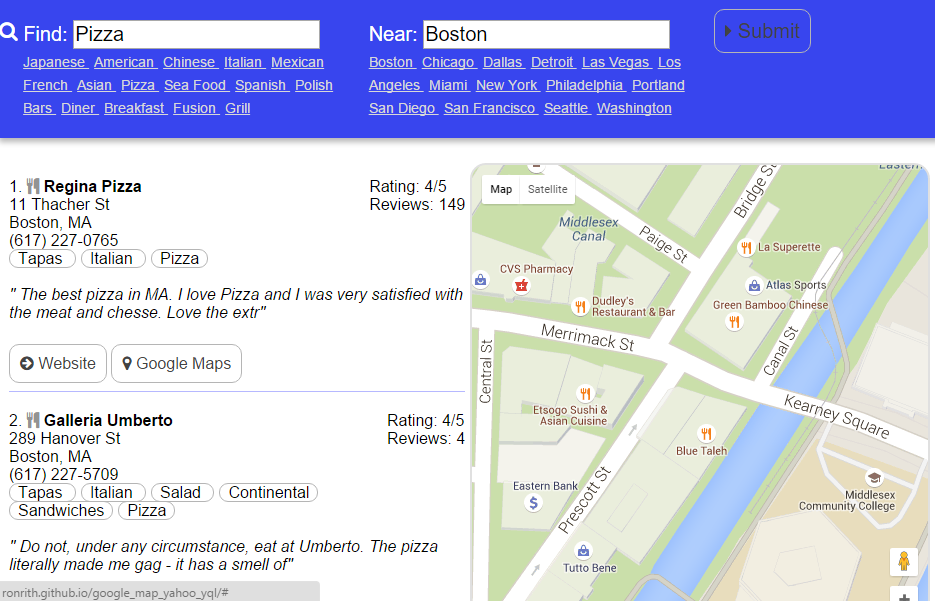Click the Atlas Sports shop marker
The height and width of the screenshot is (601, 935).
point(754,285)
